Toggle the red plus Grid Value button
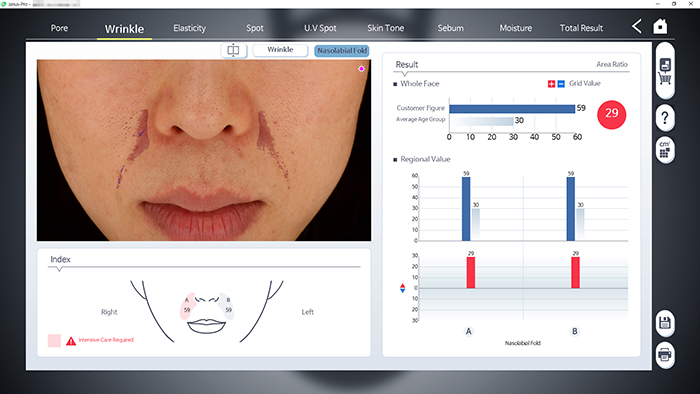 (x=551, y=84)
